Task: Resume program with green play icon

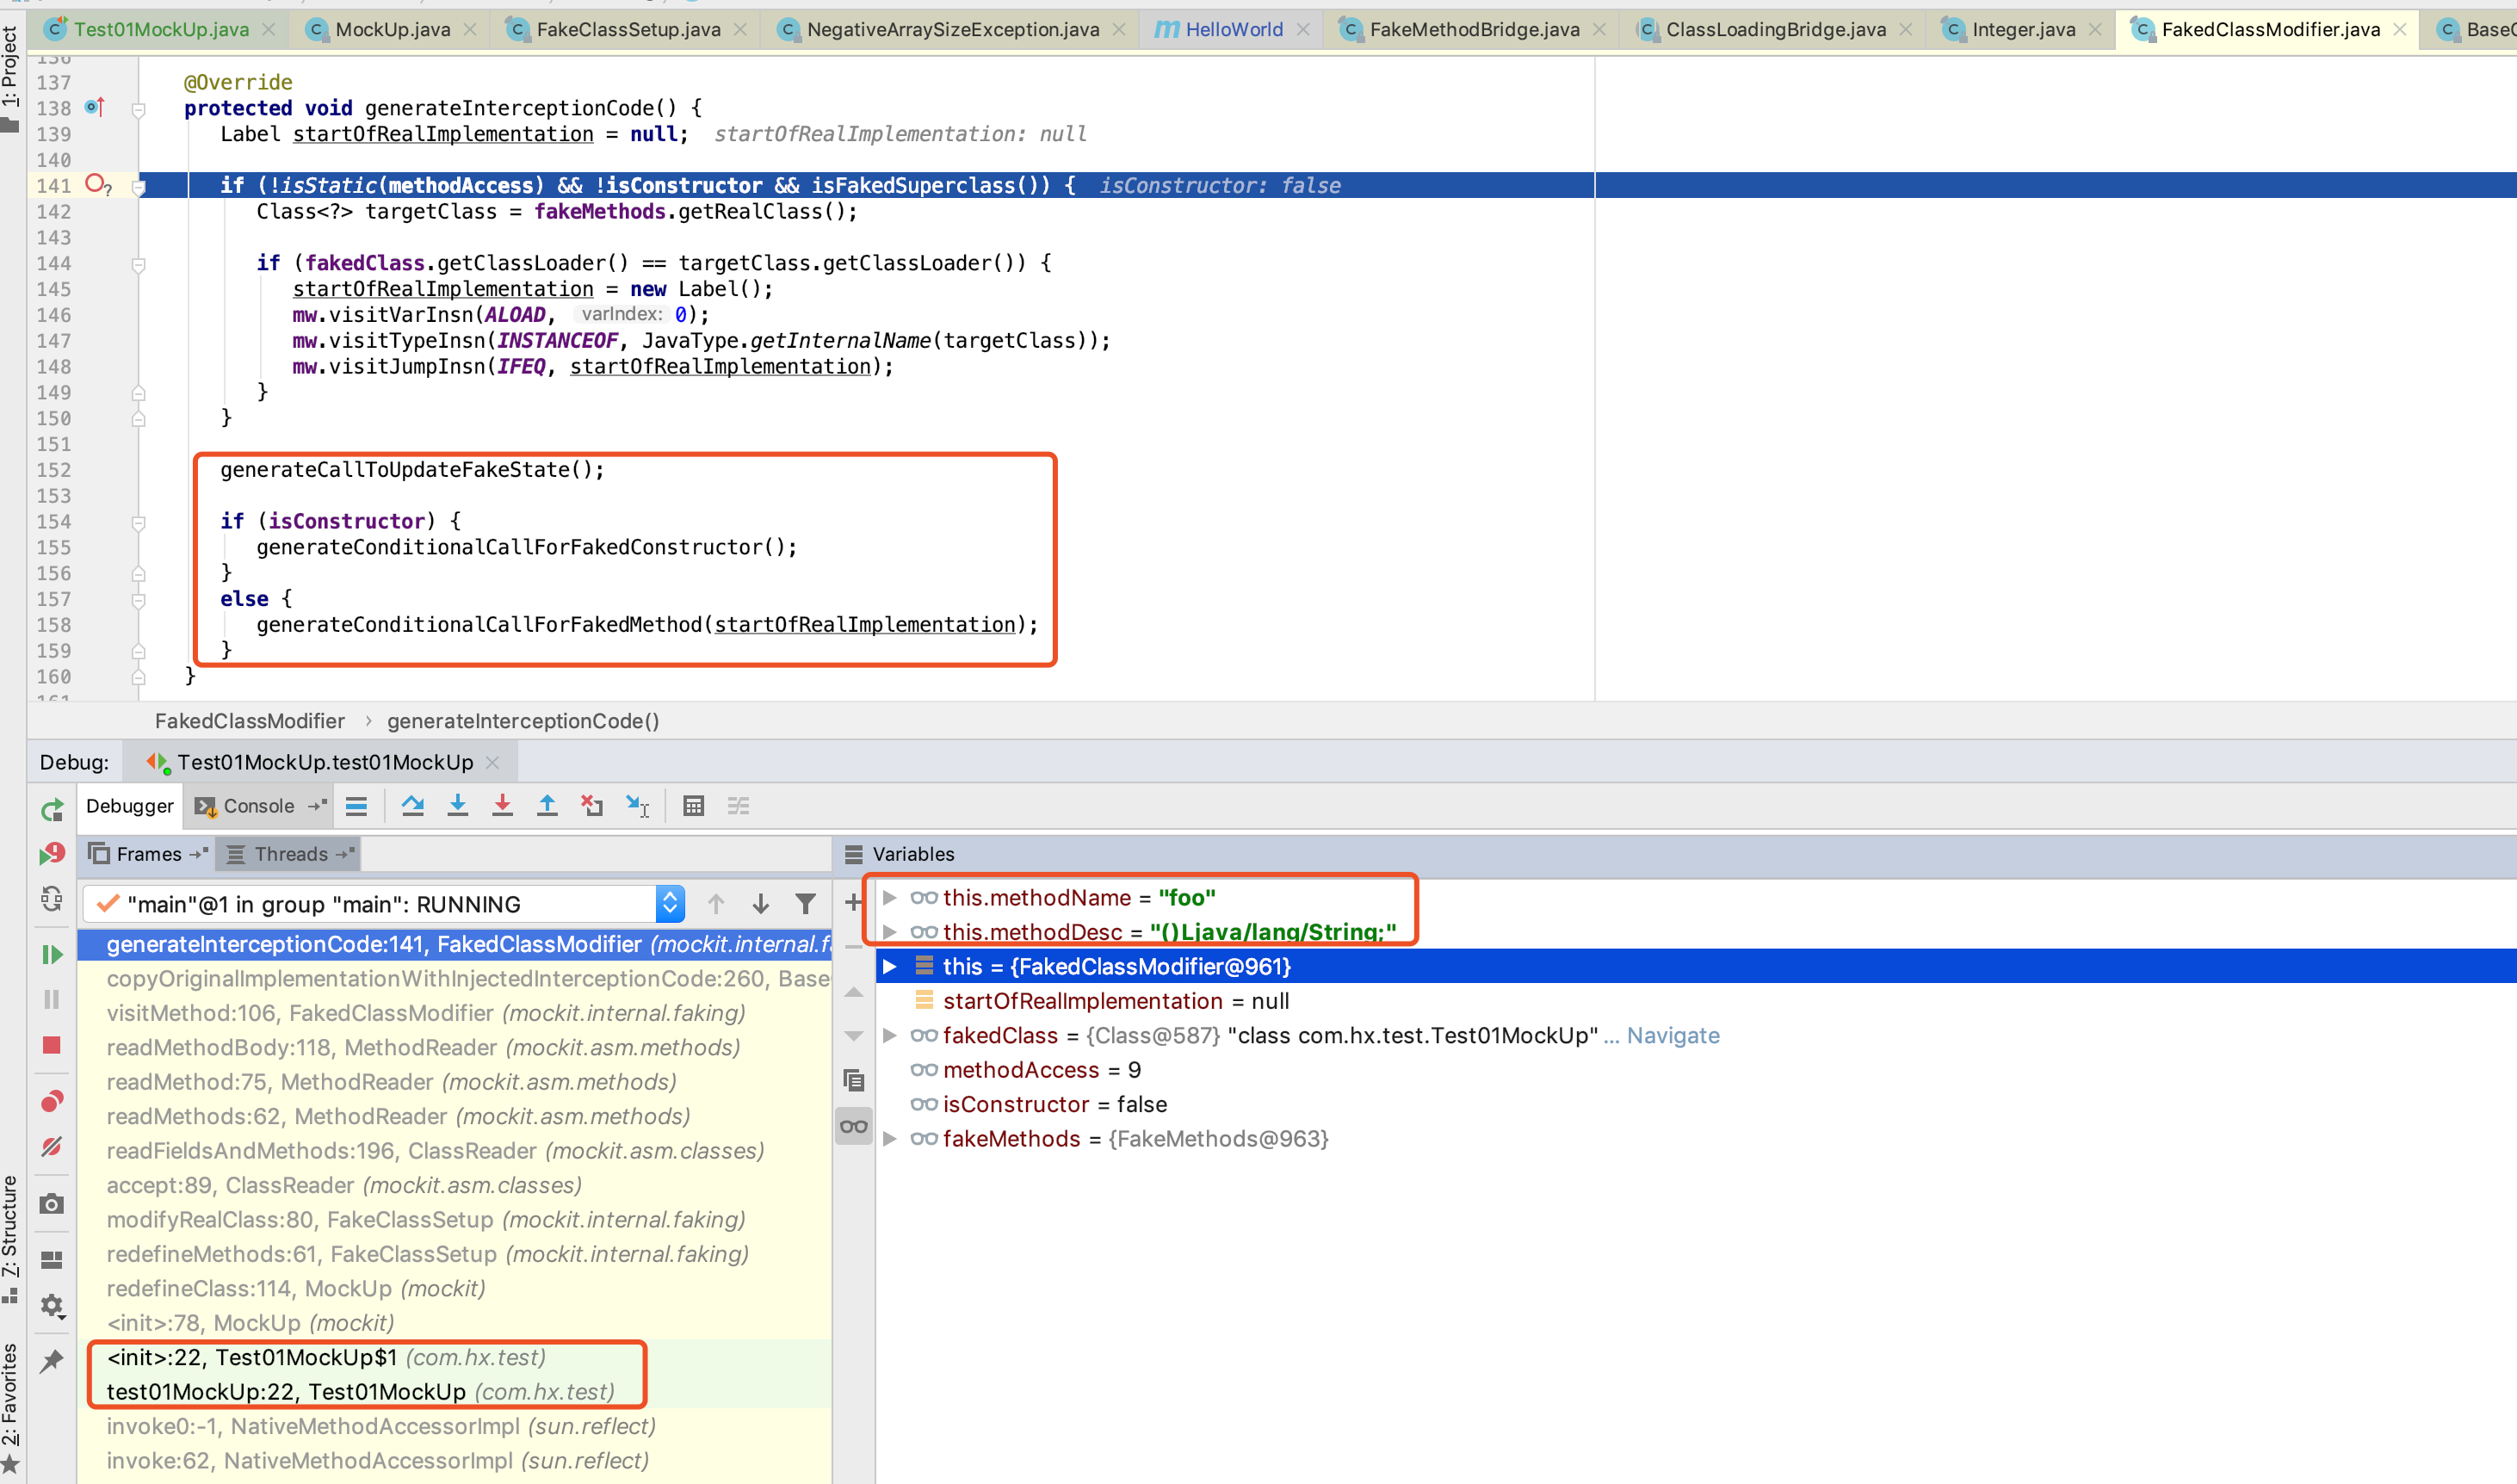Action: pos(52,954)
